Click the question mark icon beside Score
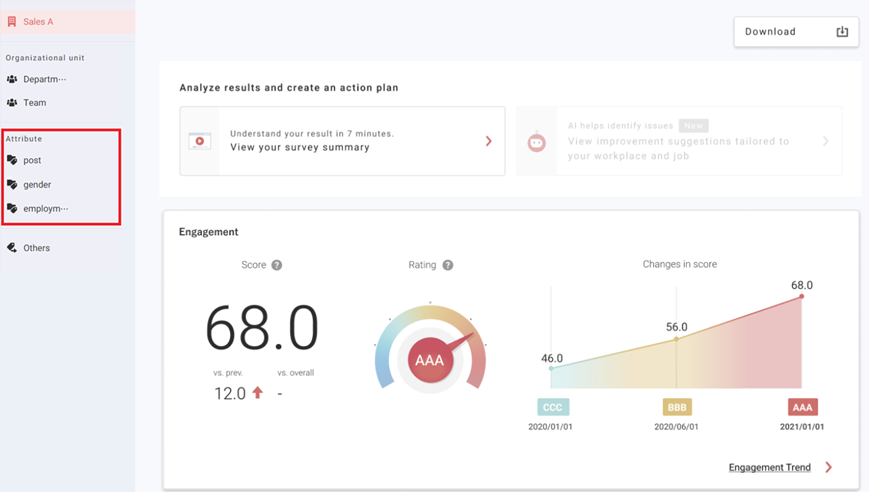This screenshot has height=492, width=869. tap(277, 265)
